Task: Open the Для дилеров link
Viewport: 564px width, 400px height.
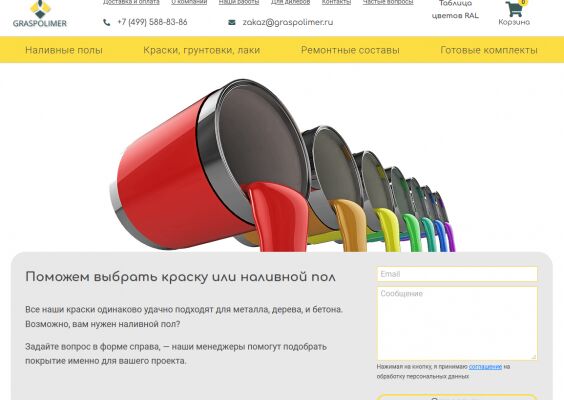Action: click(x=290, y=2)
